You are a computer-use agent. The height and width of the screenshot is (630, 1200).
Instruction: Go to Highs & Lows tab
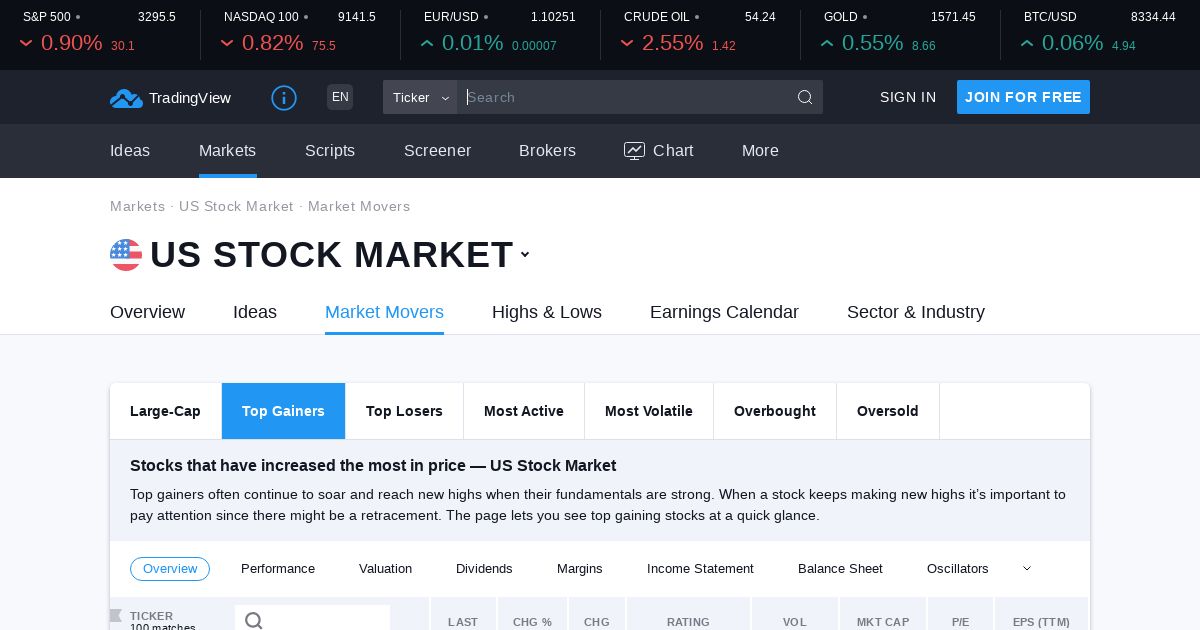coord(547,312)
